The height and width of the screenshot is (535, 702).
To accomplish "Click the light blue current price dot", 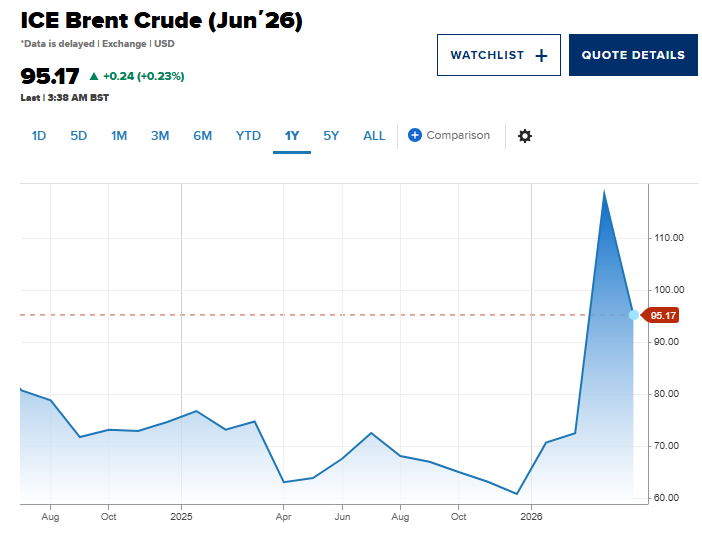I will 634,315.
